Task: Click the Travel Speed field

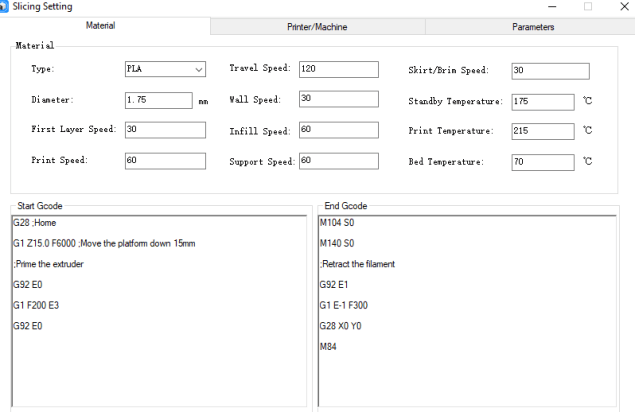Action: point(338,69)
